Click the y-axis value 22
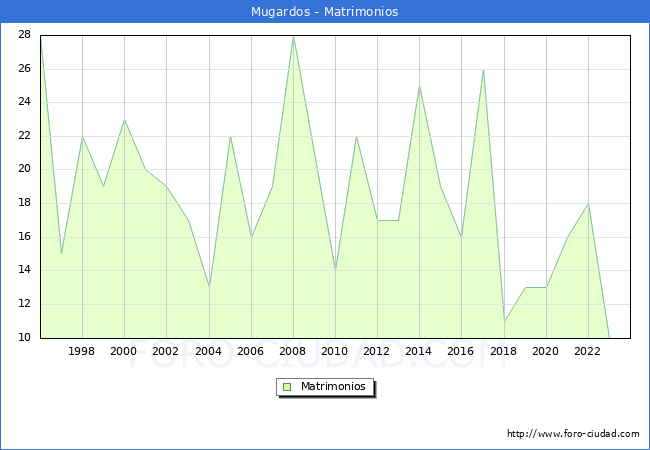Image resolution: width=650 pixels, height=450 pixels. pyautogui.click(x=24, y=136)
